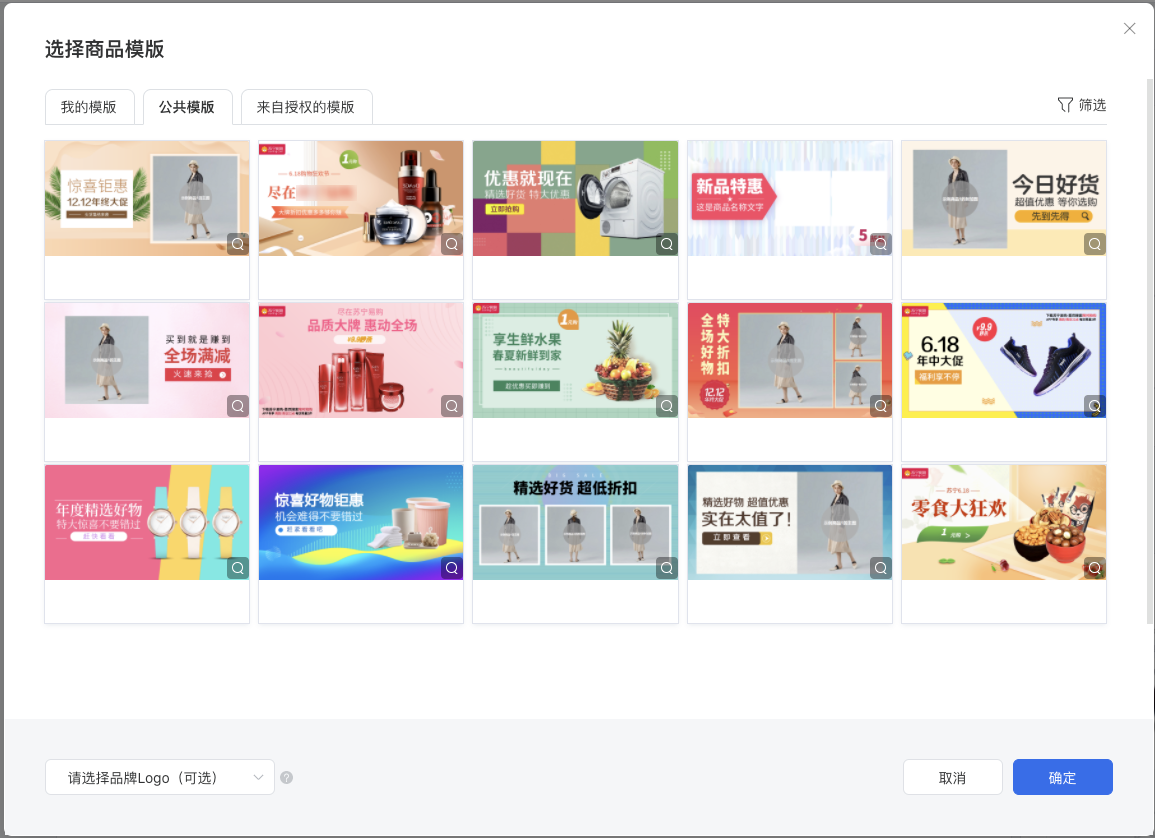Screen dimensions: 1155x838
Task: Click the preview magnifier on the 6.18 sneaker template
Action: click(1094, 406)
